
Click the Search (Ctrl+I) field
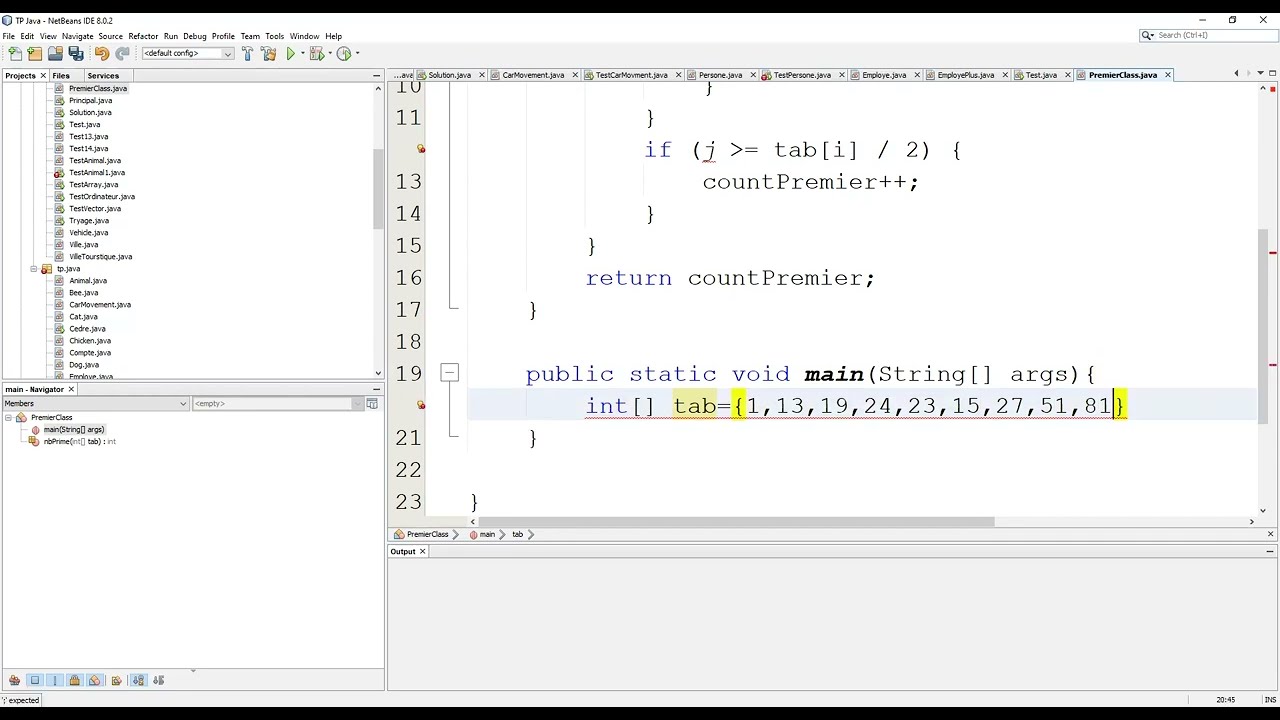pos(1207,35)
